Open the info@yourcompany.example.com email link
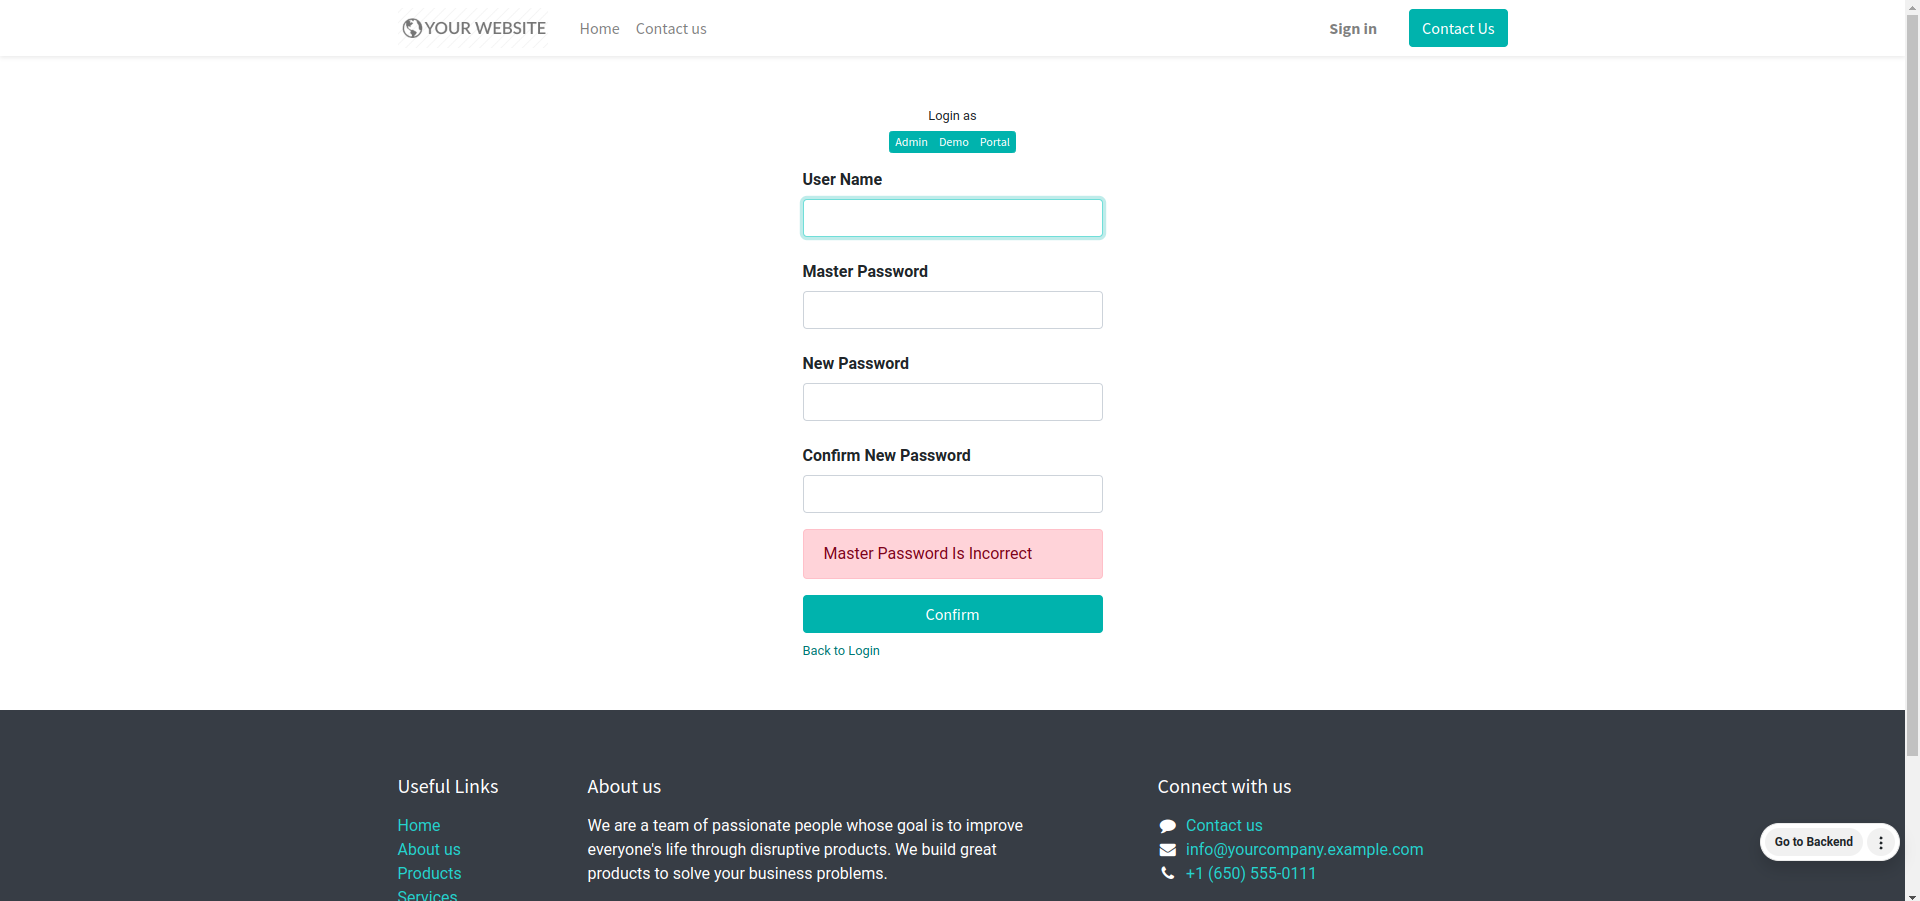The width and height of the screenshot is (1920, 901). coord(1304,850)
